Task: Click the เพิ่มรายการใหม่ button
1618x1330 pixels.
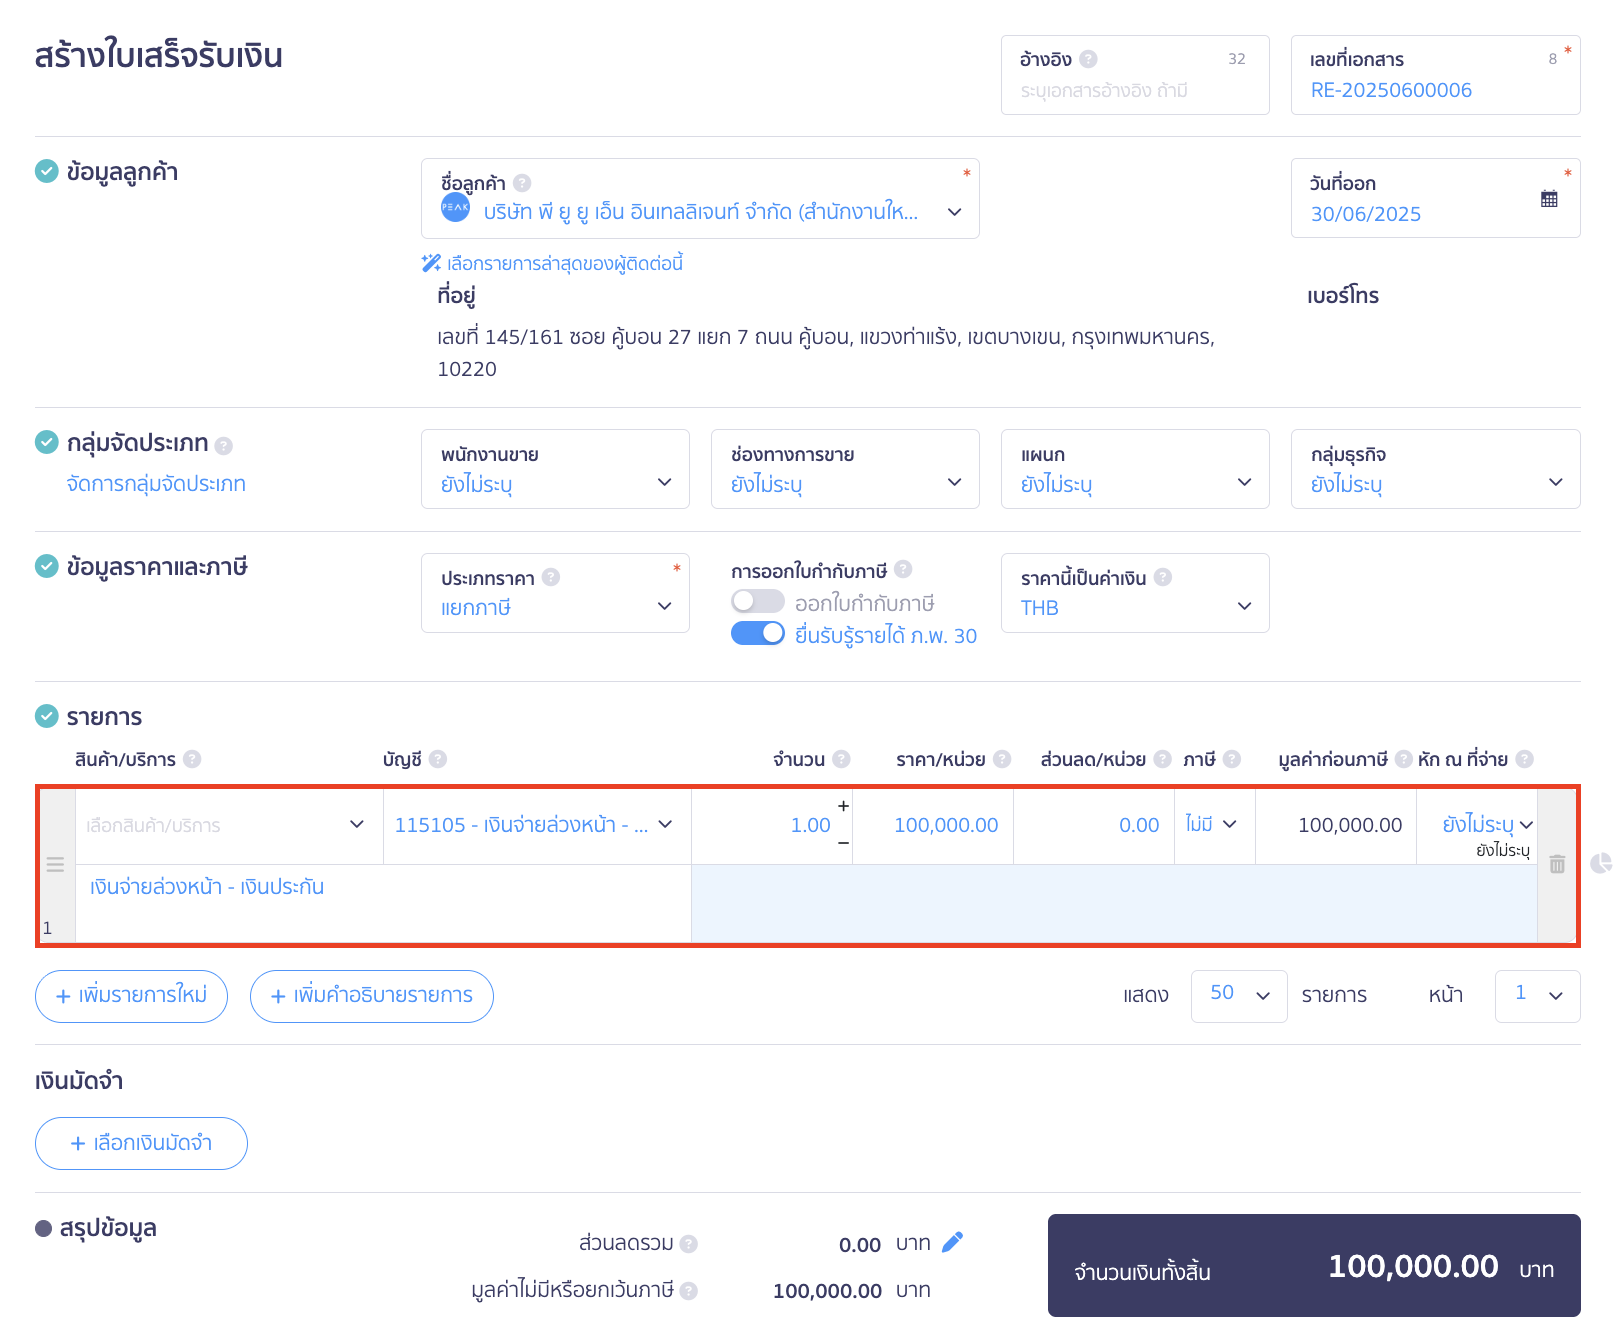Action: pos(131,996)
